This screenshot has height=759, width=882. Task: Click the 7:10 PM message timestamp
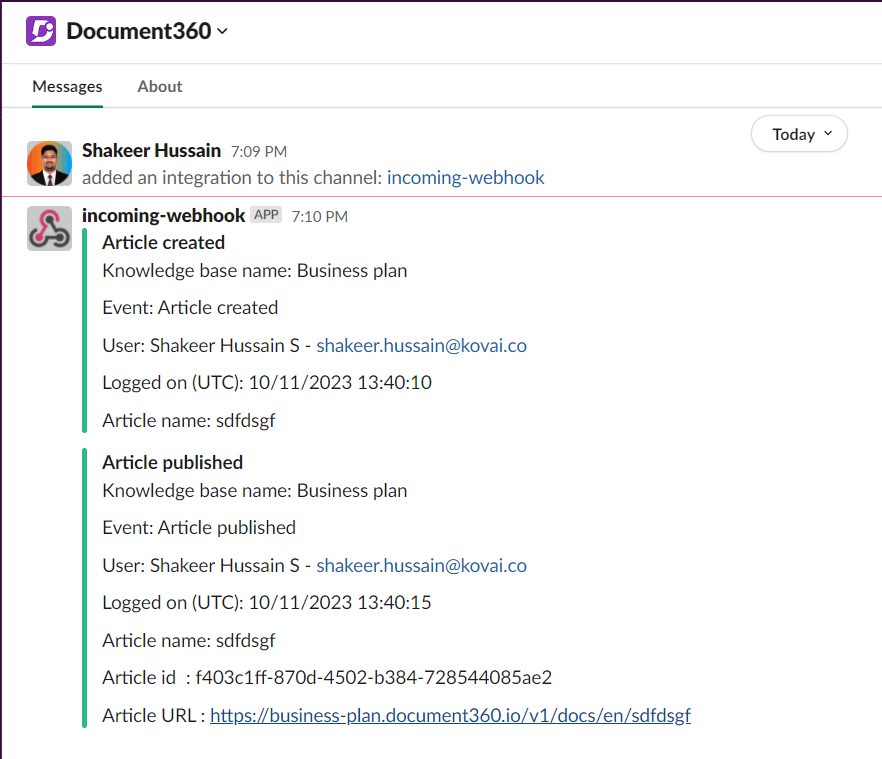point(319,216)
